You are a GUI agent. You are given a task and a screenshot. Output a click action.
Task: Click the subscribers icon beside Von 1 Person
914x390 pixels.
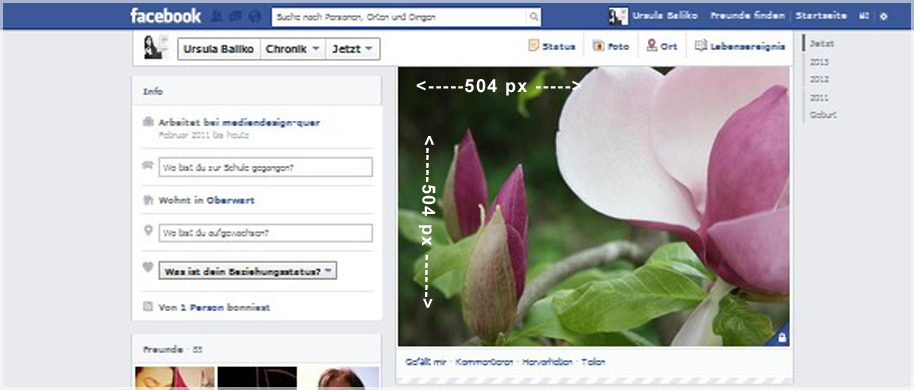148,307
